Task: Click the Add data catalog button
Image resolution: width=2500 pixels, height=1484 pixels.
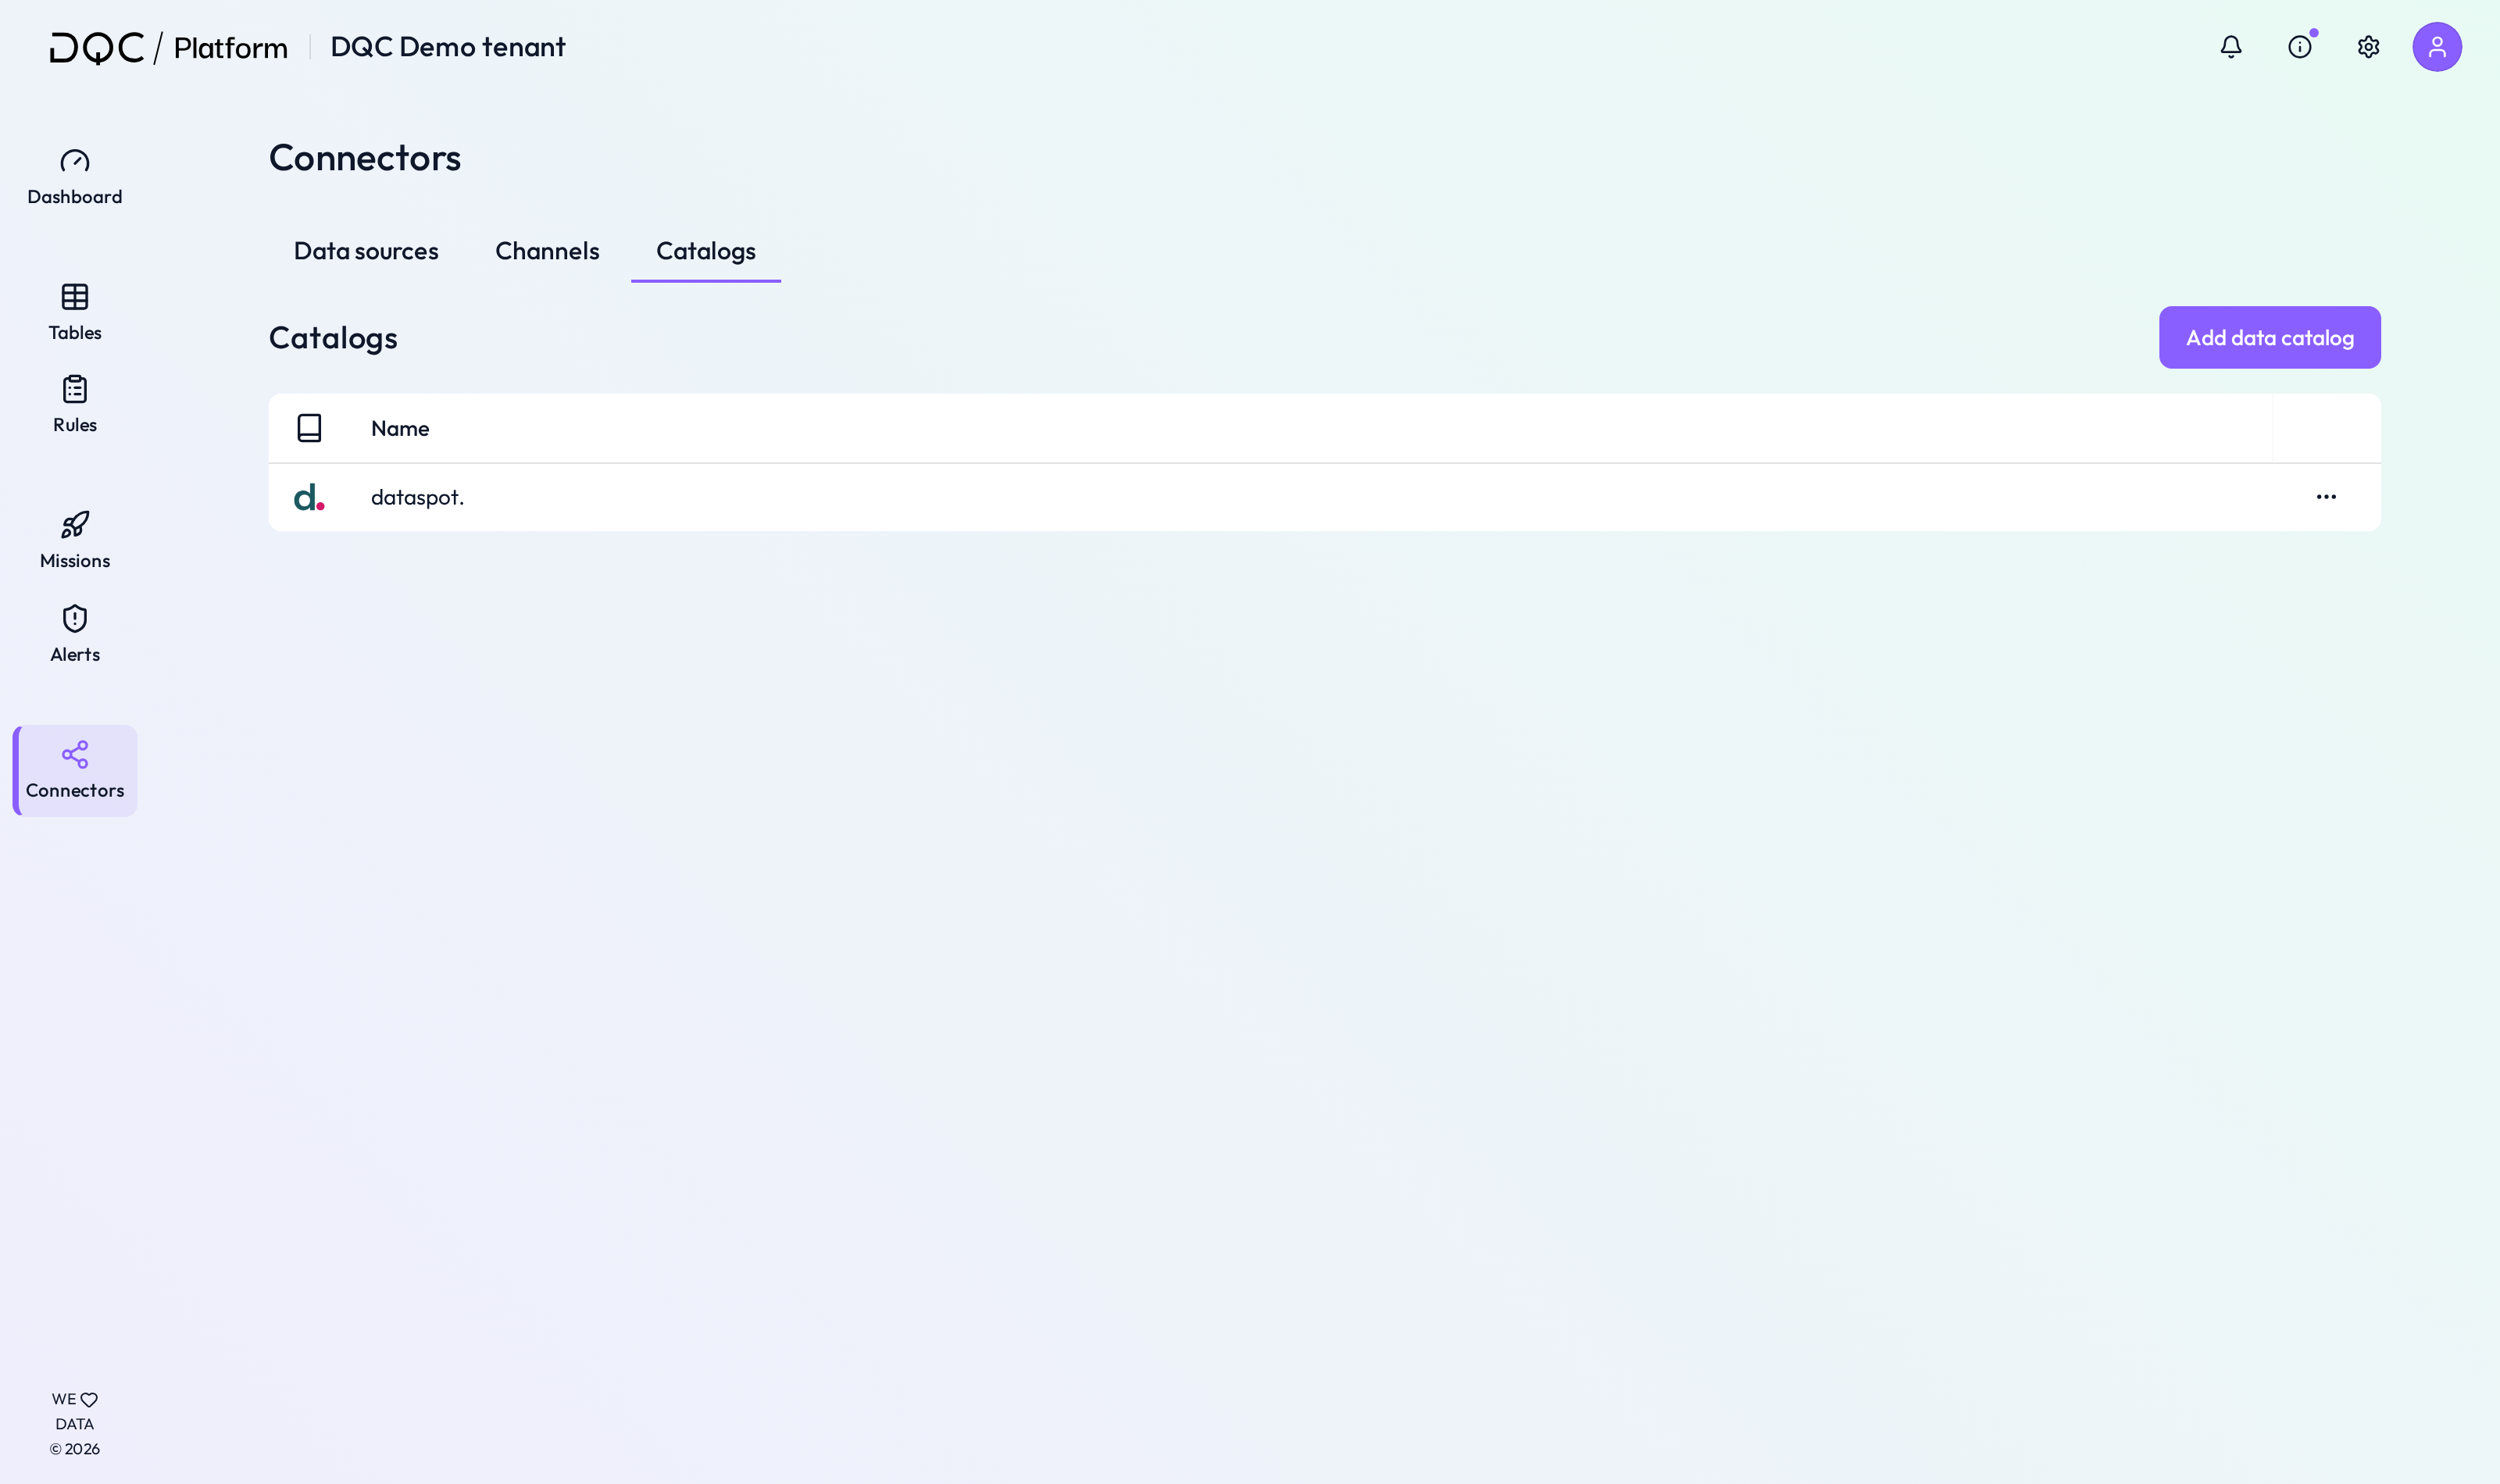Action: pyautogui.click(x=2270, y=338)
